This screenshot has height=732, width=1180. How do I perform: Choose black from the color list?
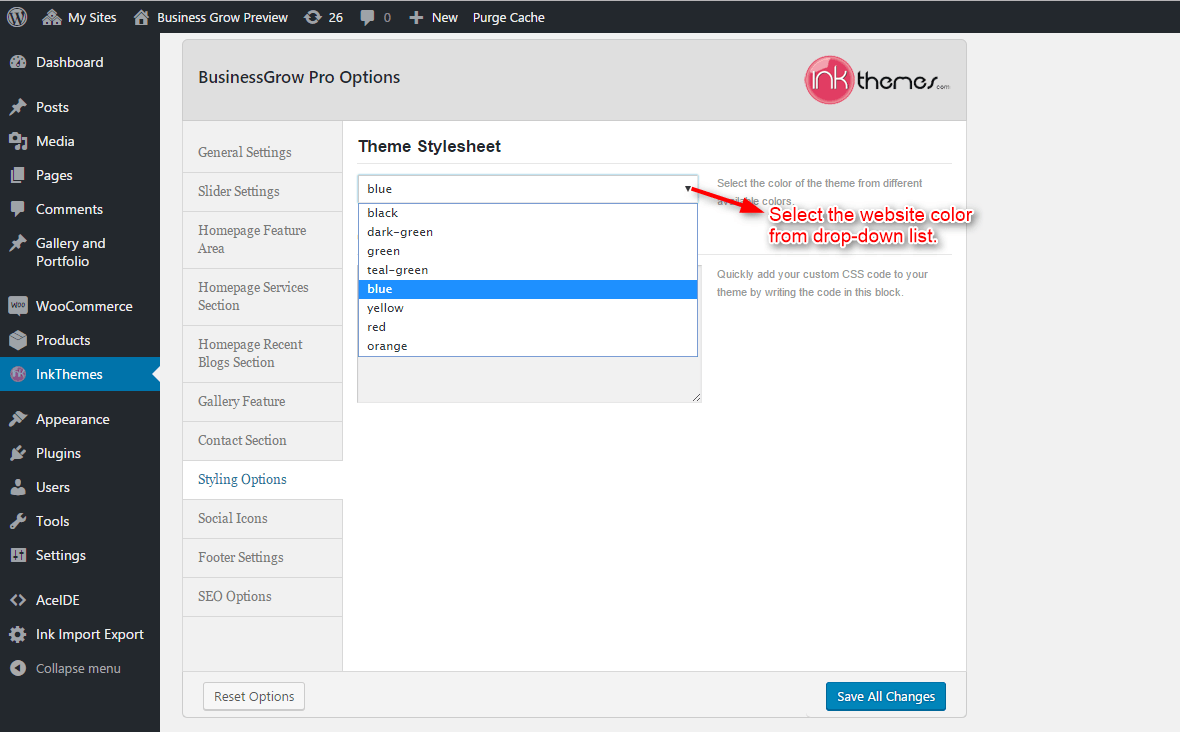pos(528,213)
